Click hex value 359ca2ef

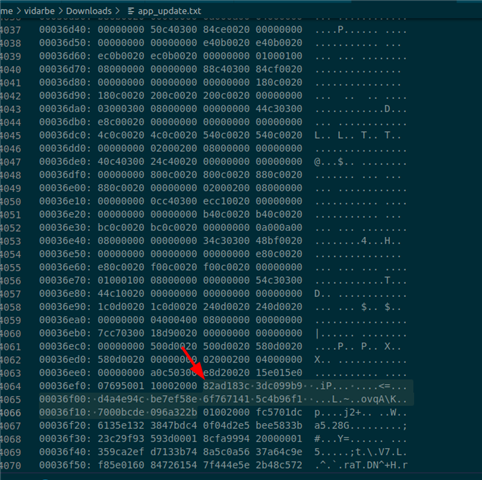121,452
